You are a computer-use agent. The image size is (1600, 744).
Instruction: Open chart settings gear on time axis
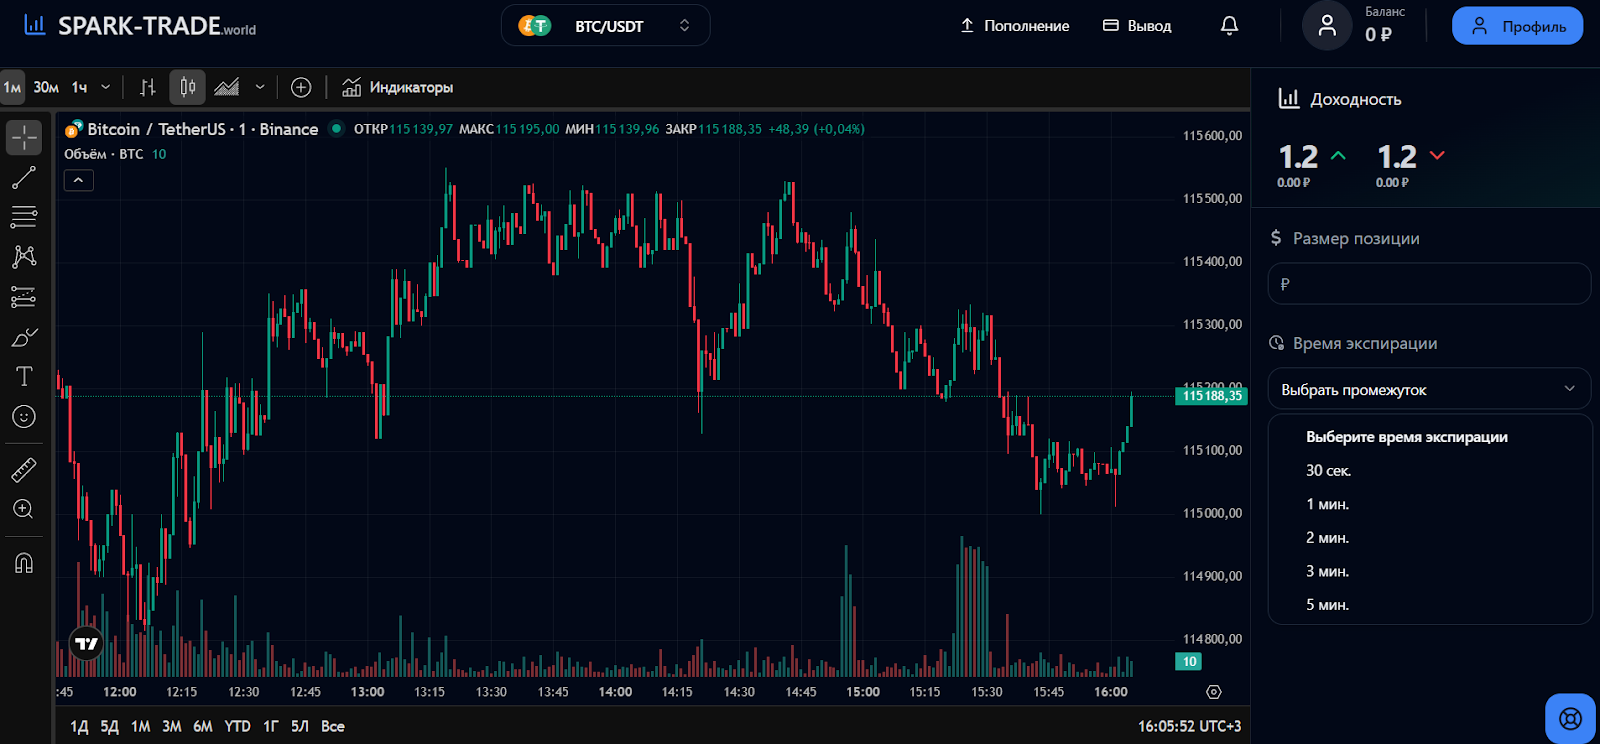1214,692
